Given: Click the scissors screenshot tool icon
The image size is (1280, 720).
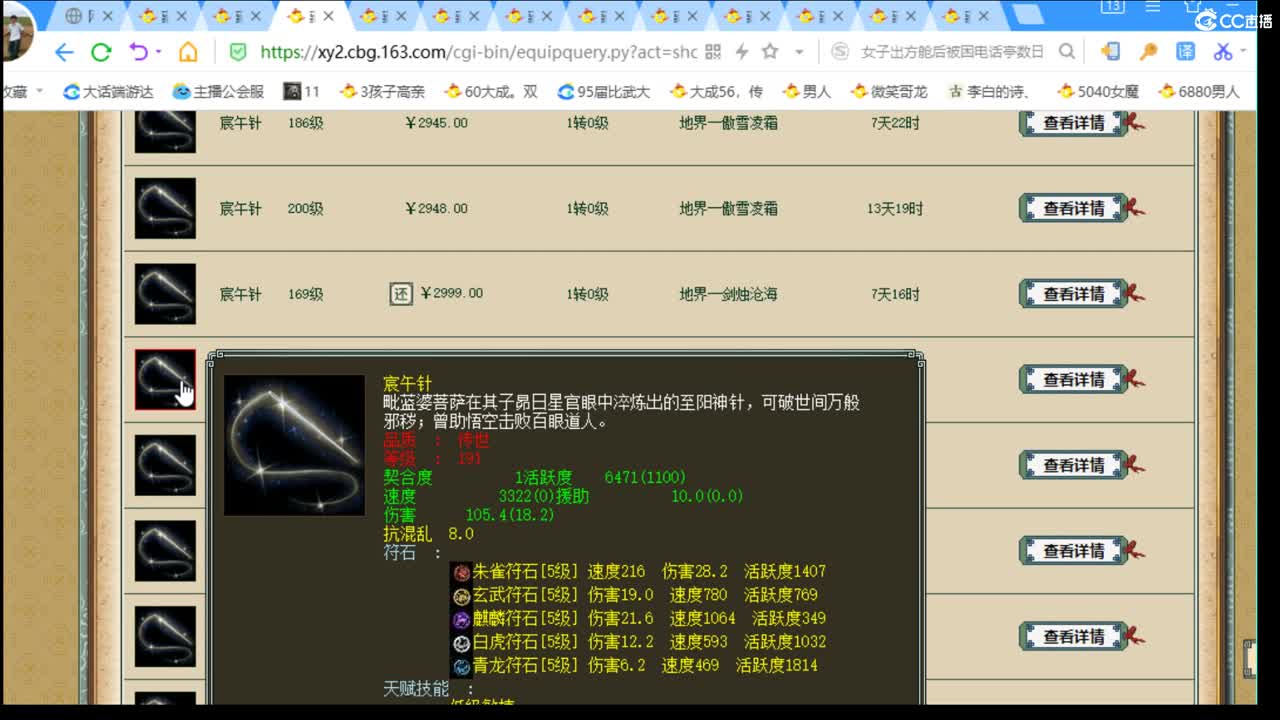Looking at the screenshot, I should (x=1222, y=52).
